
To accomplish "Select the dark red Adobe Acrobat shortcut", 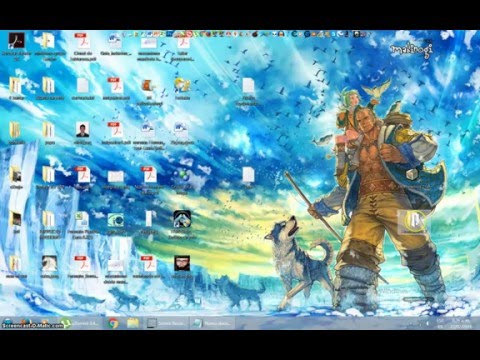I will point(16,41).
